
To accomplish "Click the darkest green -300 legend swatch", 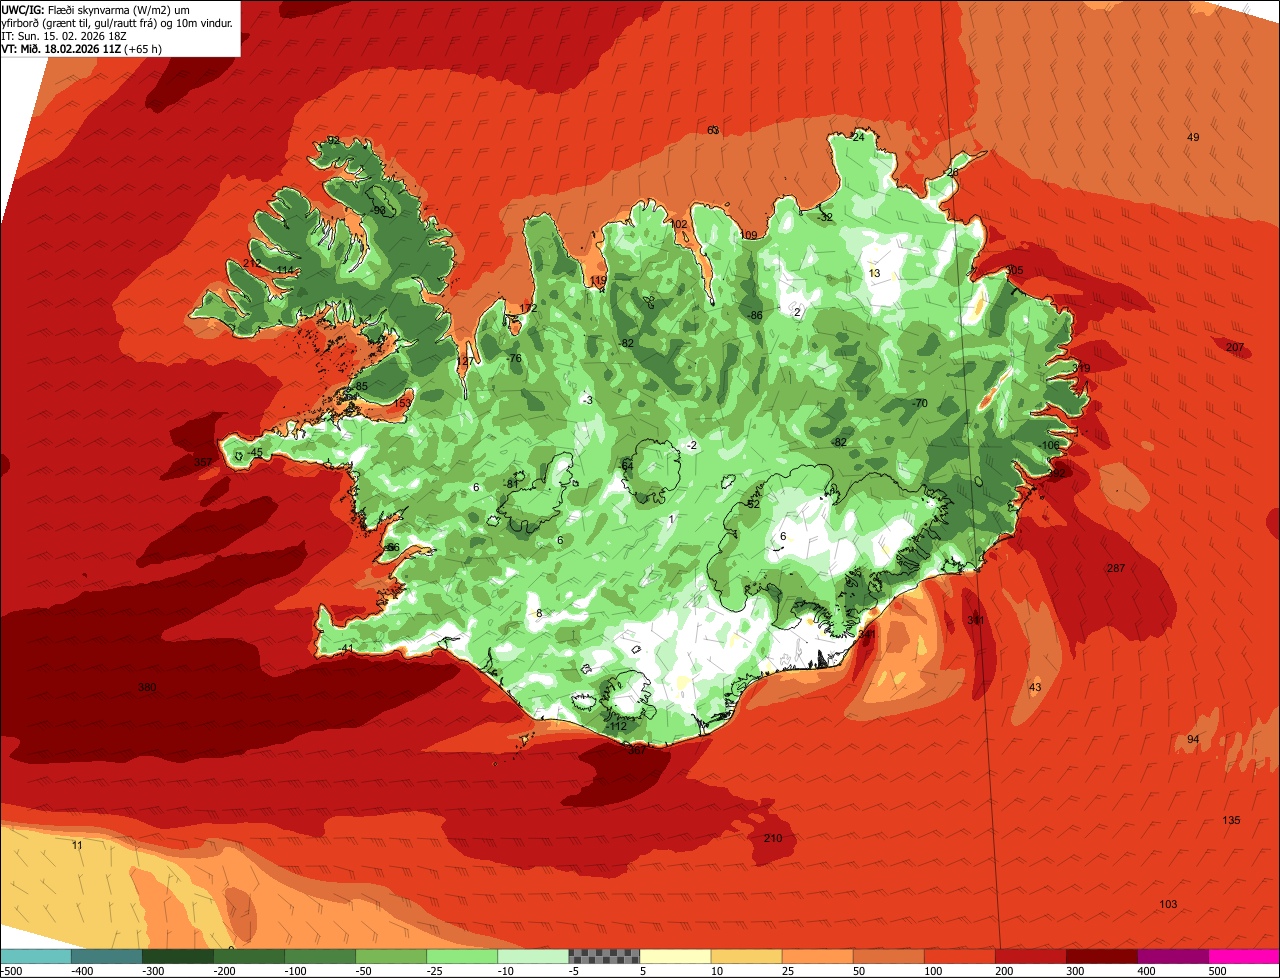I will tap(177, 956).
